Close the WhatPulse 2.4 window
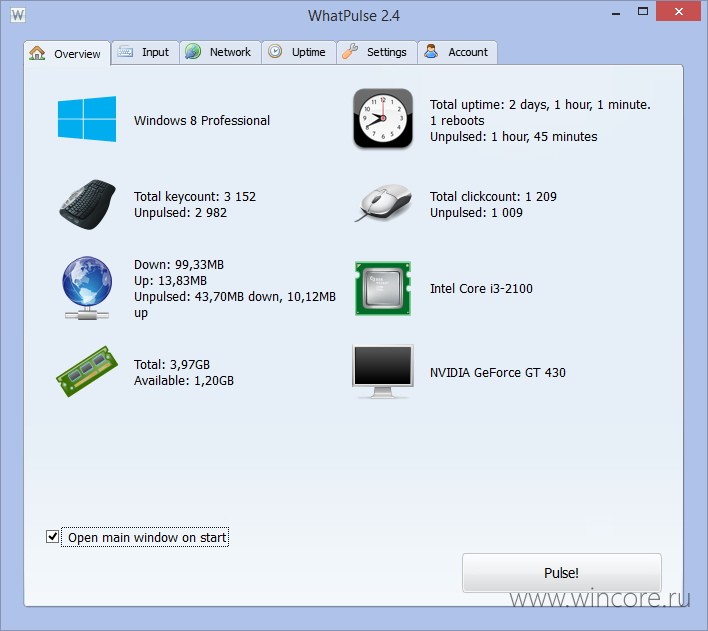Screen dimensions: 708x631 (x=678, y=12)
